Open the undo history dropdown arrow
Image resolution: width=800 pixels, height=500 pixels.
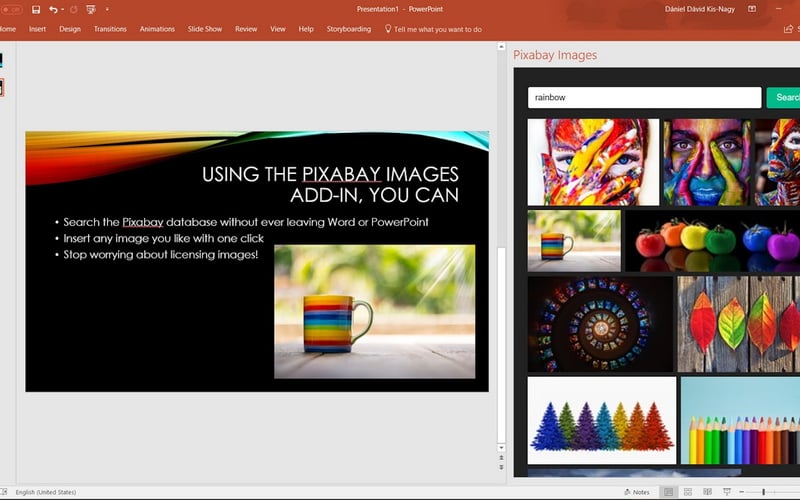point(62,9)
